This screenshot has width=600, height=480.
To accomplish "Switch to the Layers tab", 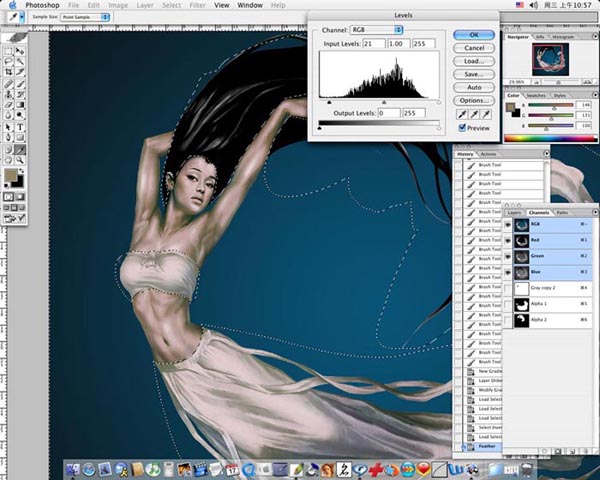I will (x=514, y=213).
